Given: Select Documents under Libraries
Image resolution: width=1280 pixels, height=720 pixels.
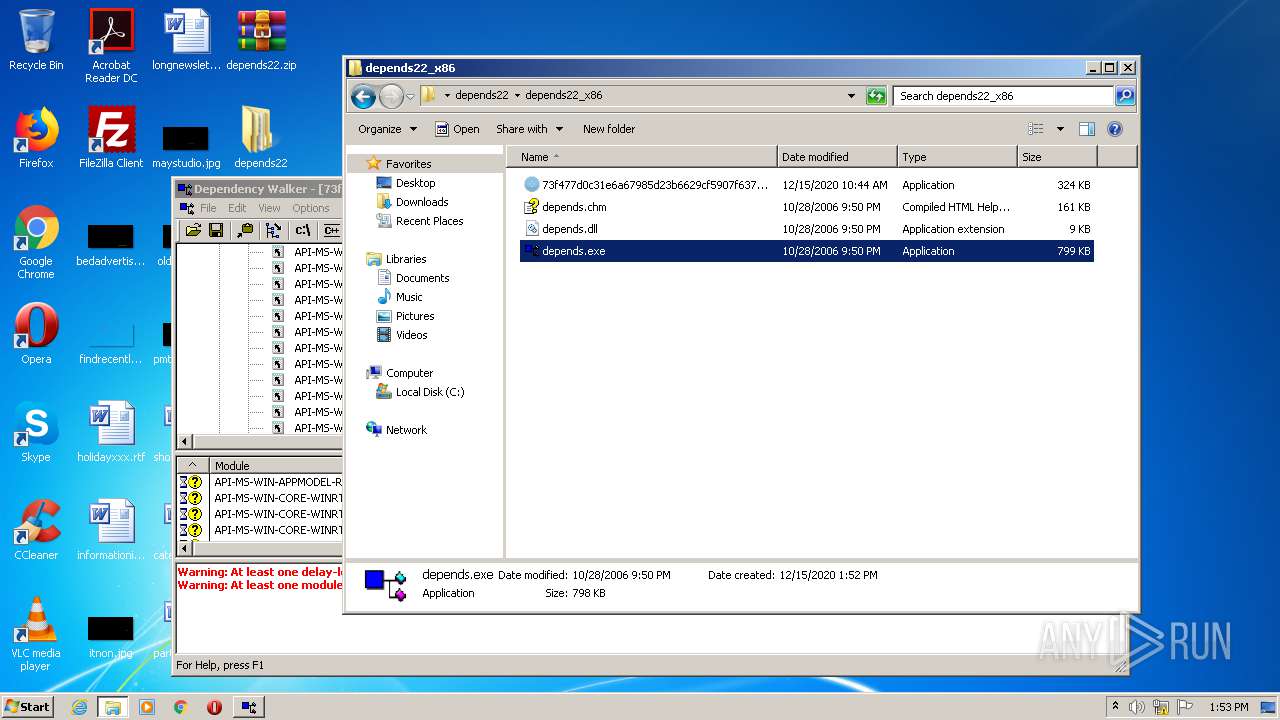Looking at the screenshot, I should (x=422, y=278).
